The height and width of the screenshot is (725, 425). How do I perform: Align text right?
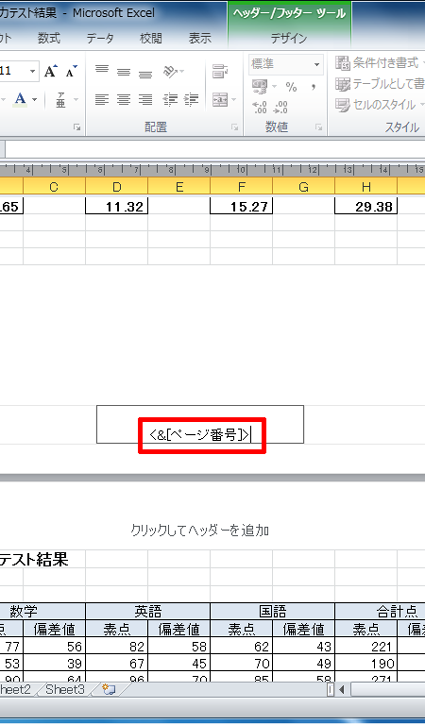pos(145,99)
